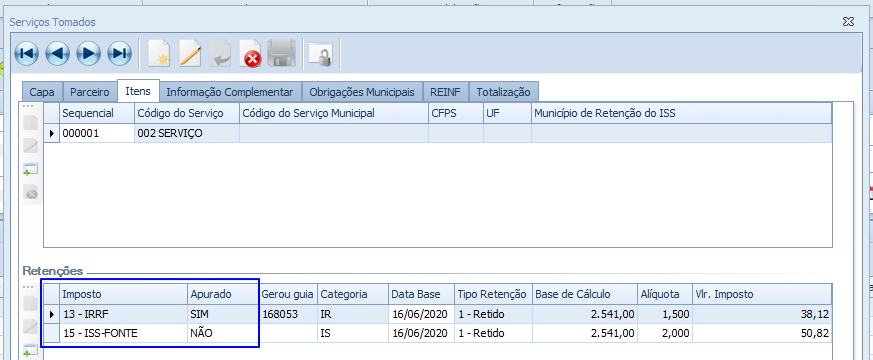Click the new page icon beside the Retenções grid
873x360 pixels.
click(x=31, y=304)
